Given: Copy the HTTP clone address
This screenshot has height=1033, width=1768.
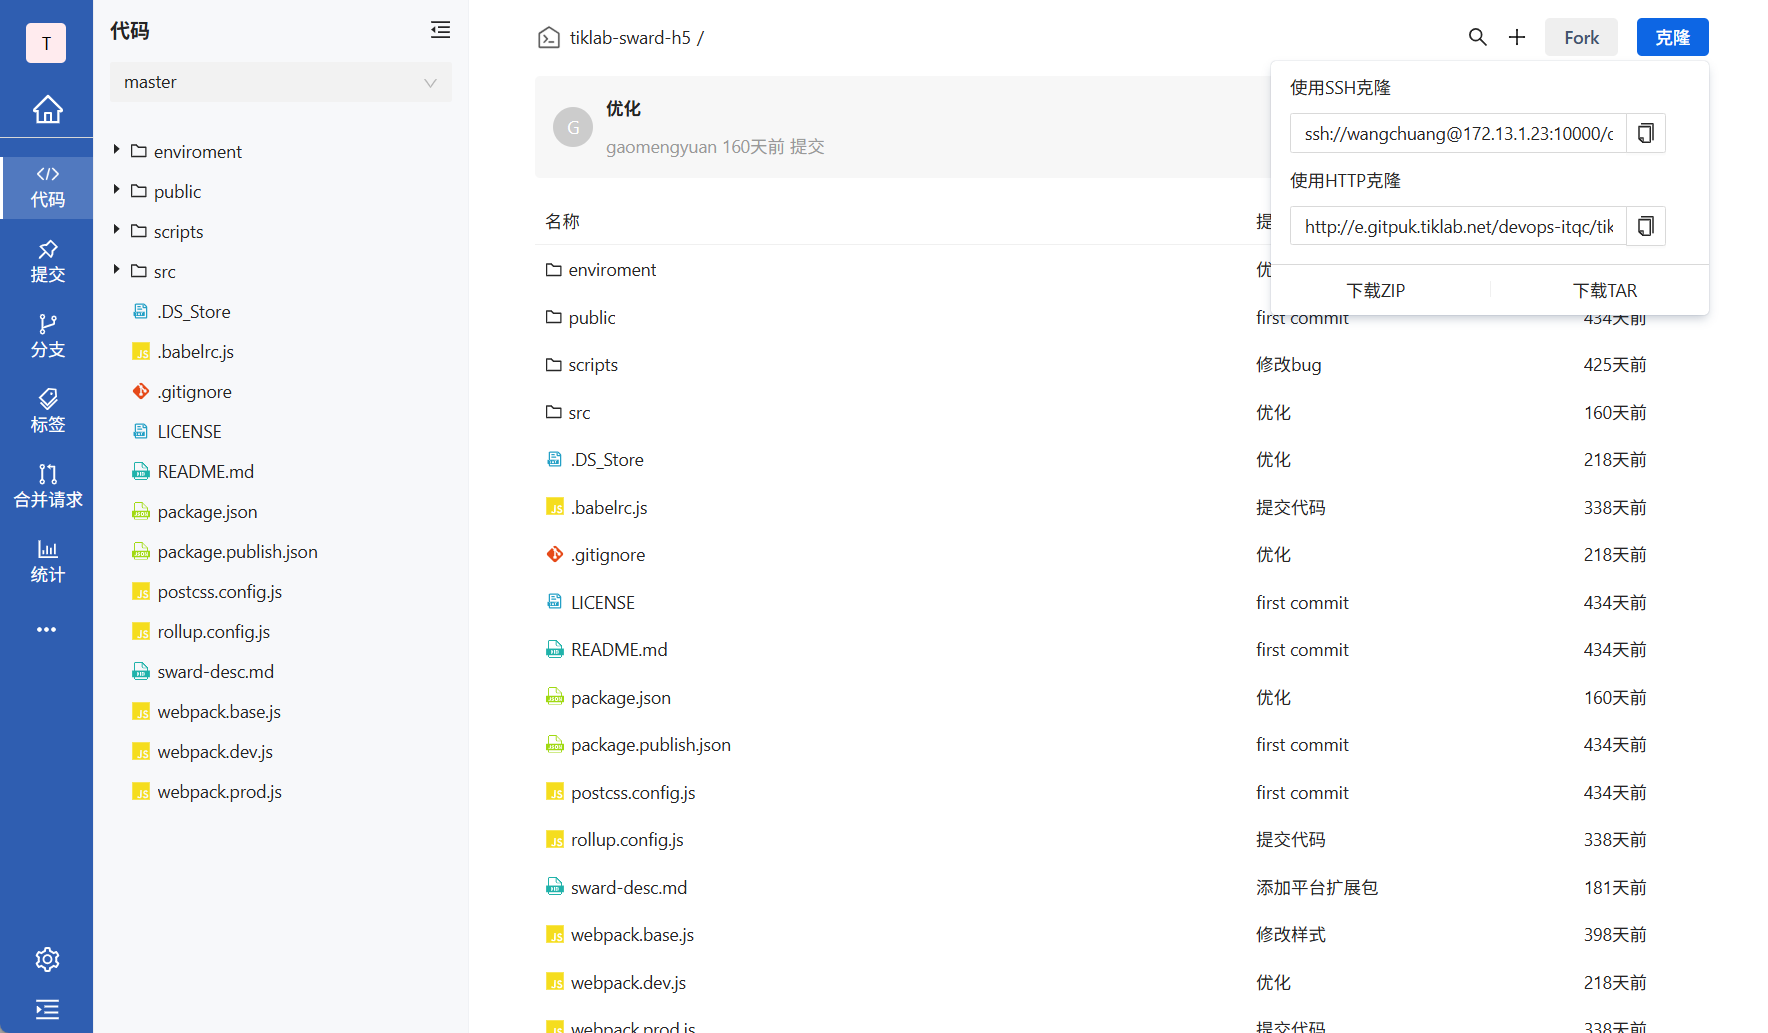Looking at the screenshot, I should click(x=1646, y=226).
